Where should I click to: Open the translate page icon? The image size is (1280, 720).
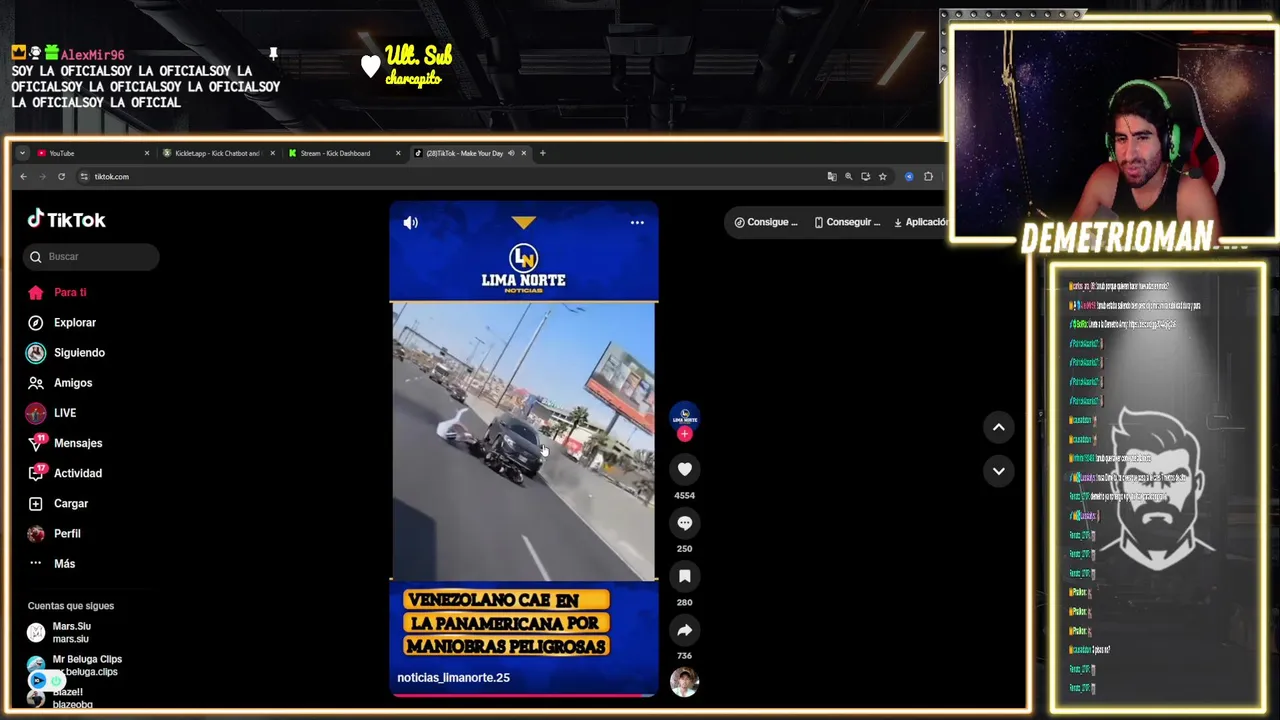coord(832,176)
